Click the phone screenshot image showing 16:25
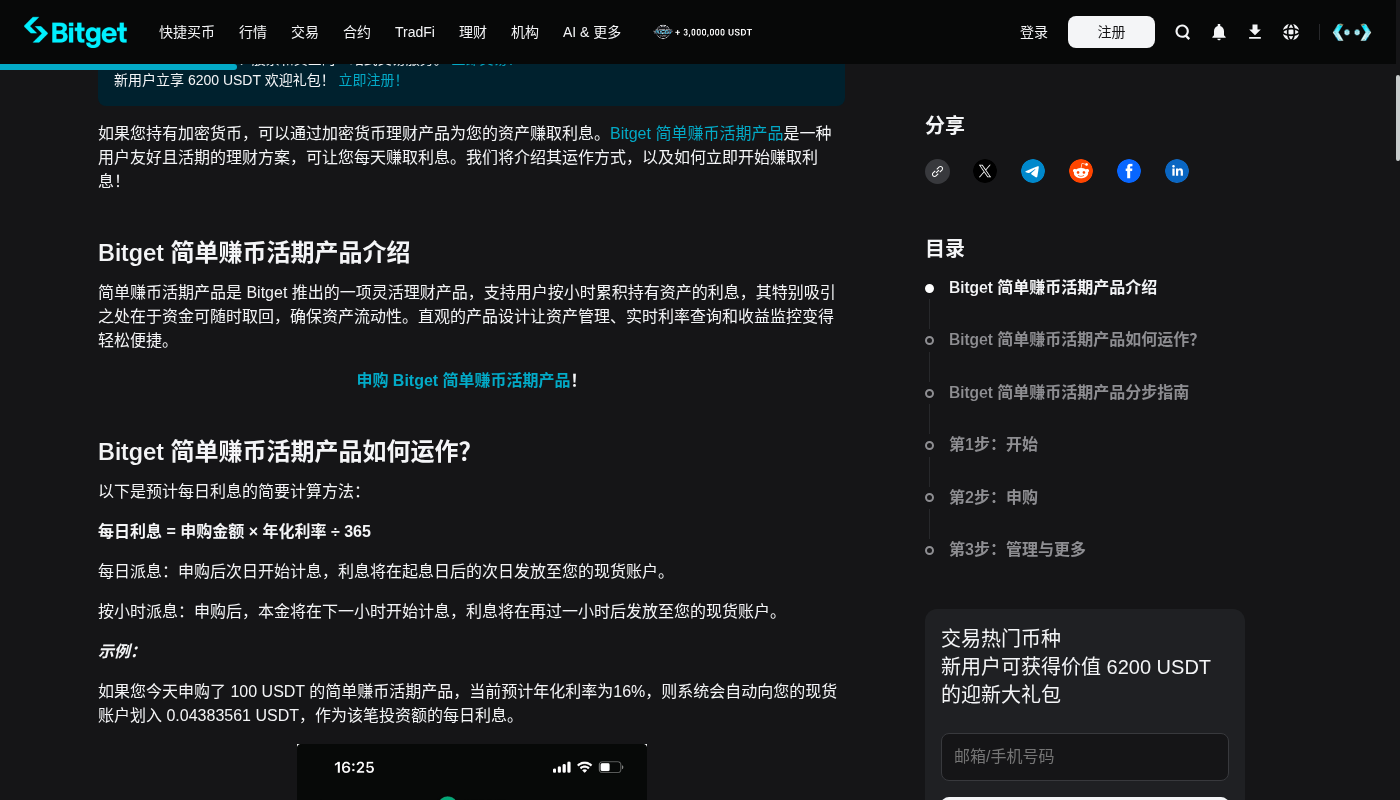The height and width of the screenshot is (800, 1400). [x=472, y=772]
